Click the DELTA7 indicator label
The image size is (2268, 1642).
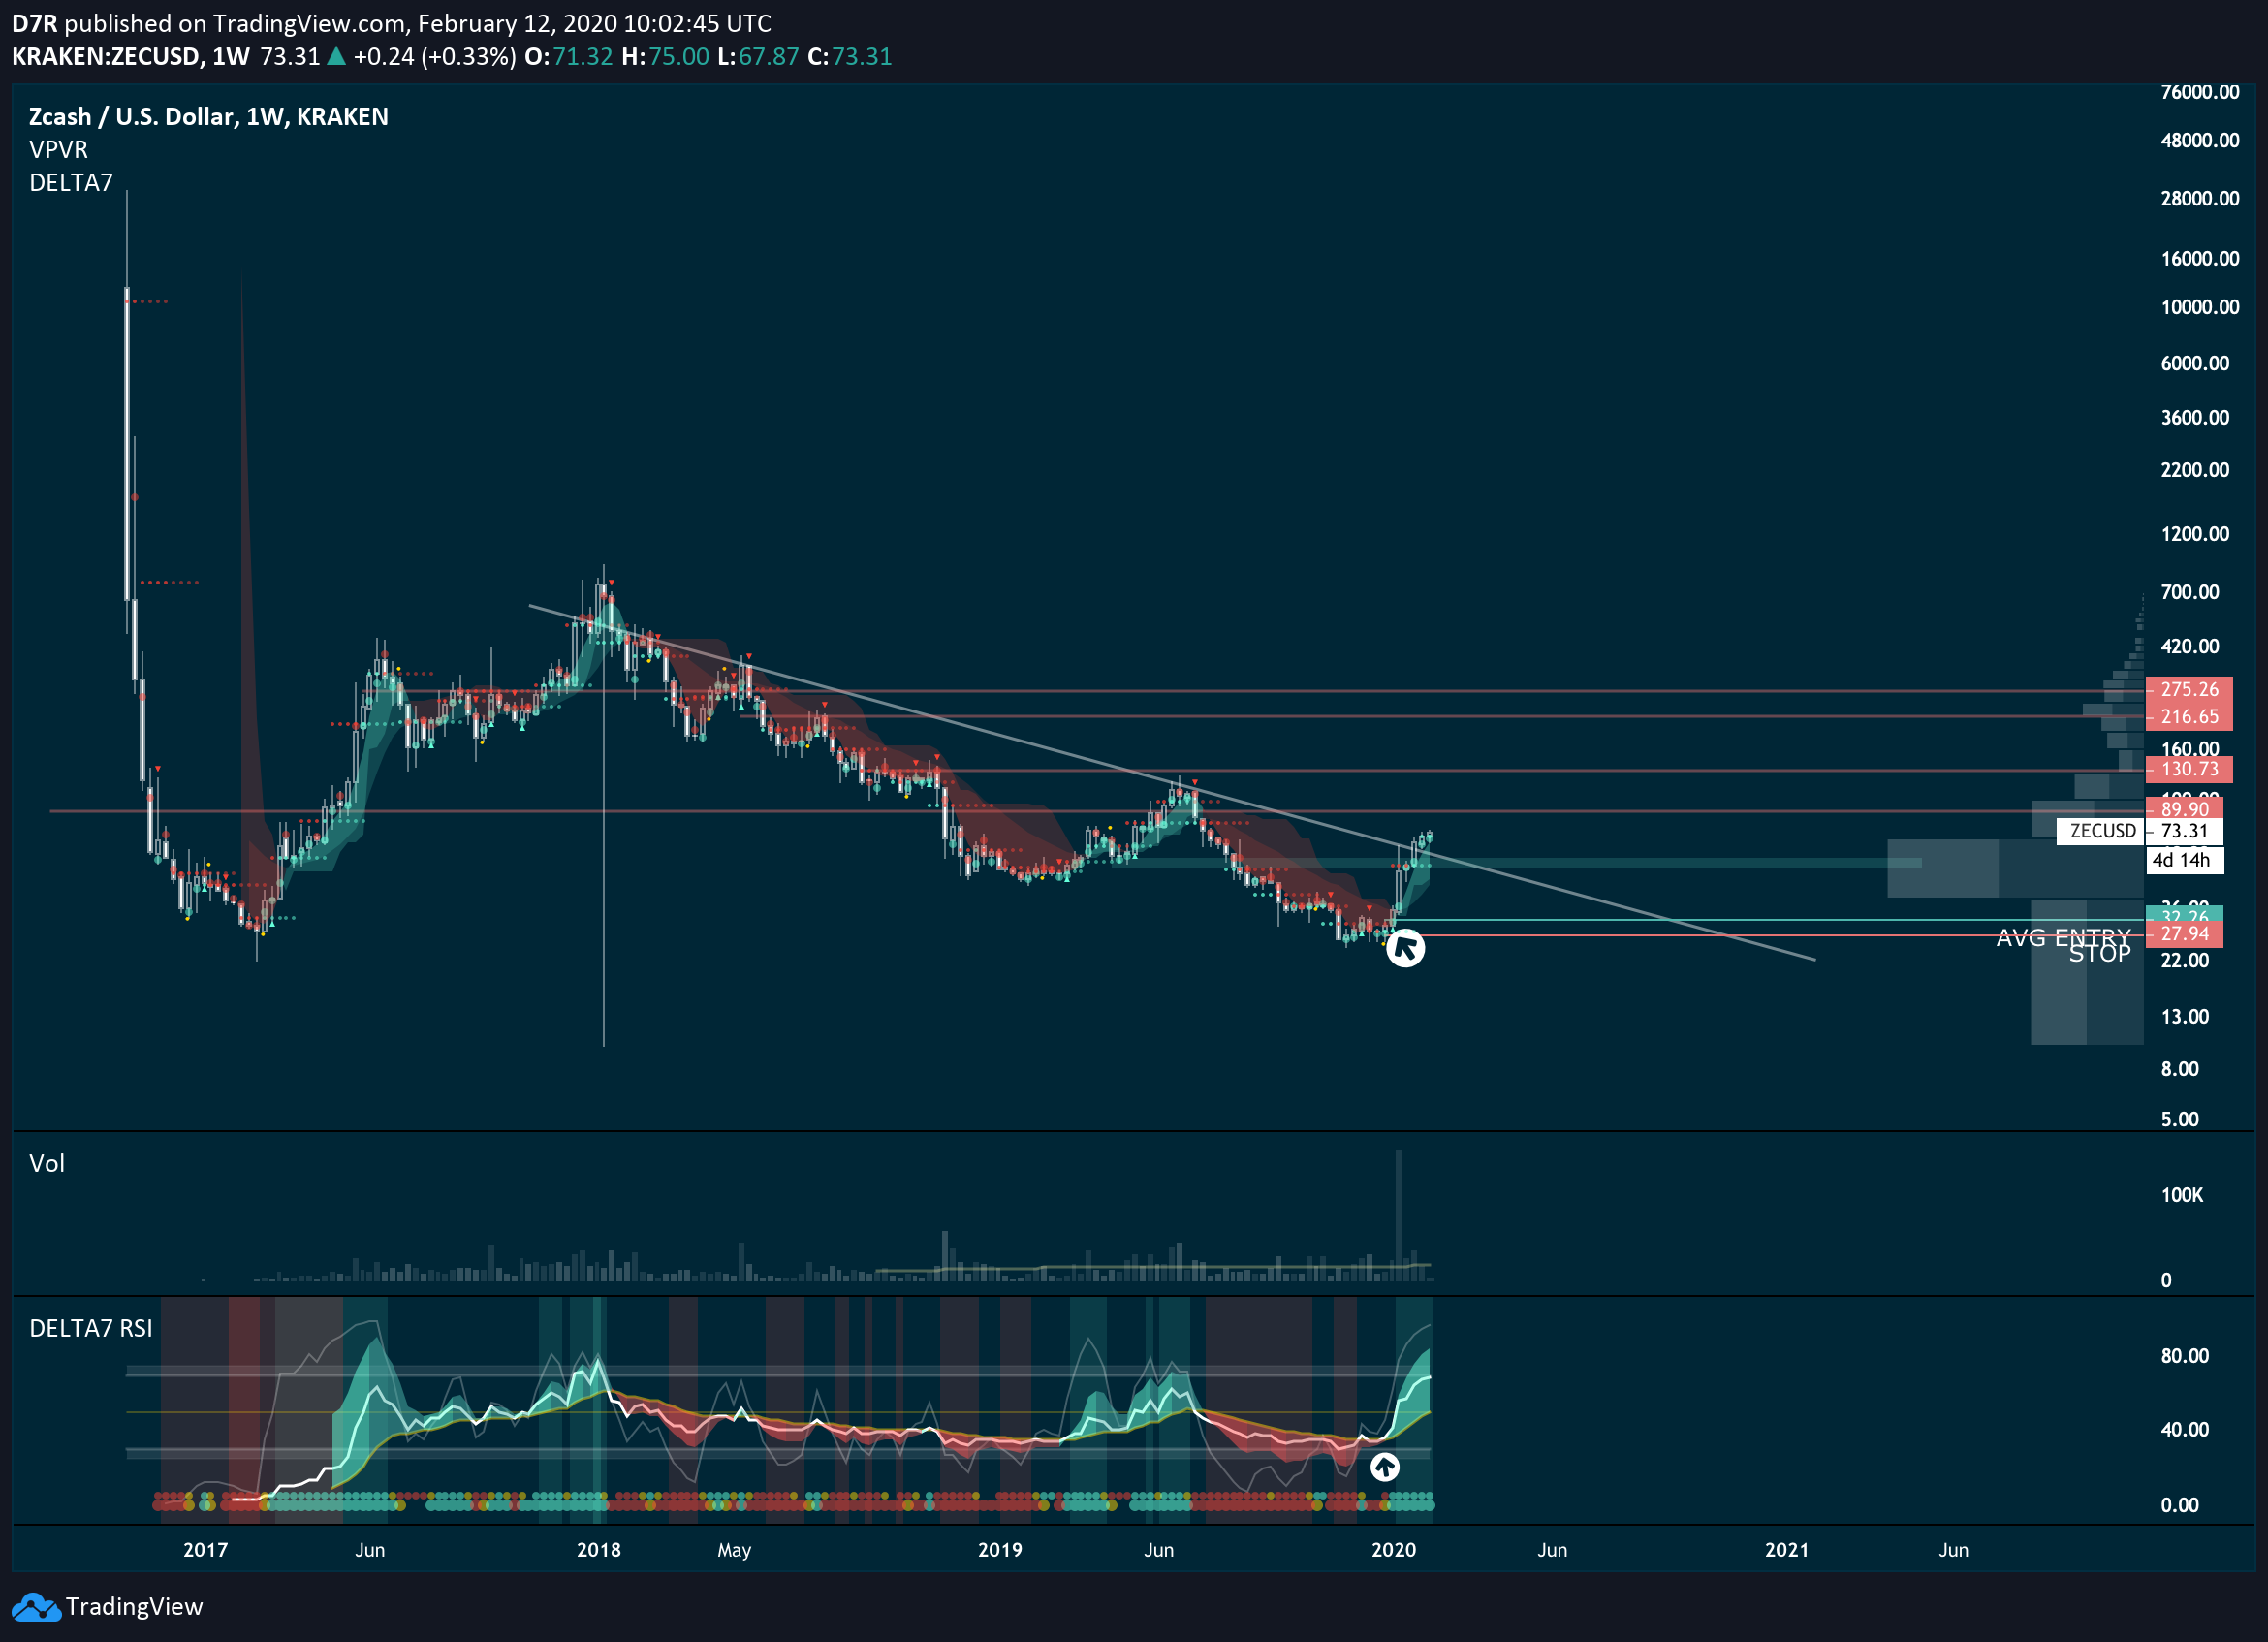click(x=71, y=182)
